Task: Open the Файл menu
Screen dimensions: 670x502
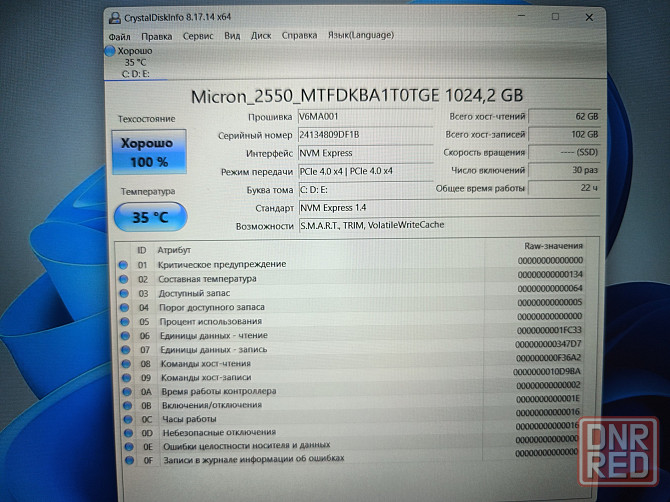Action: coord(119,37)
